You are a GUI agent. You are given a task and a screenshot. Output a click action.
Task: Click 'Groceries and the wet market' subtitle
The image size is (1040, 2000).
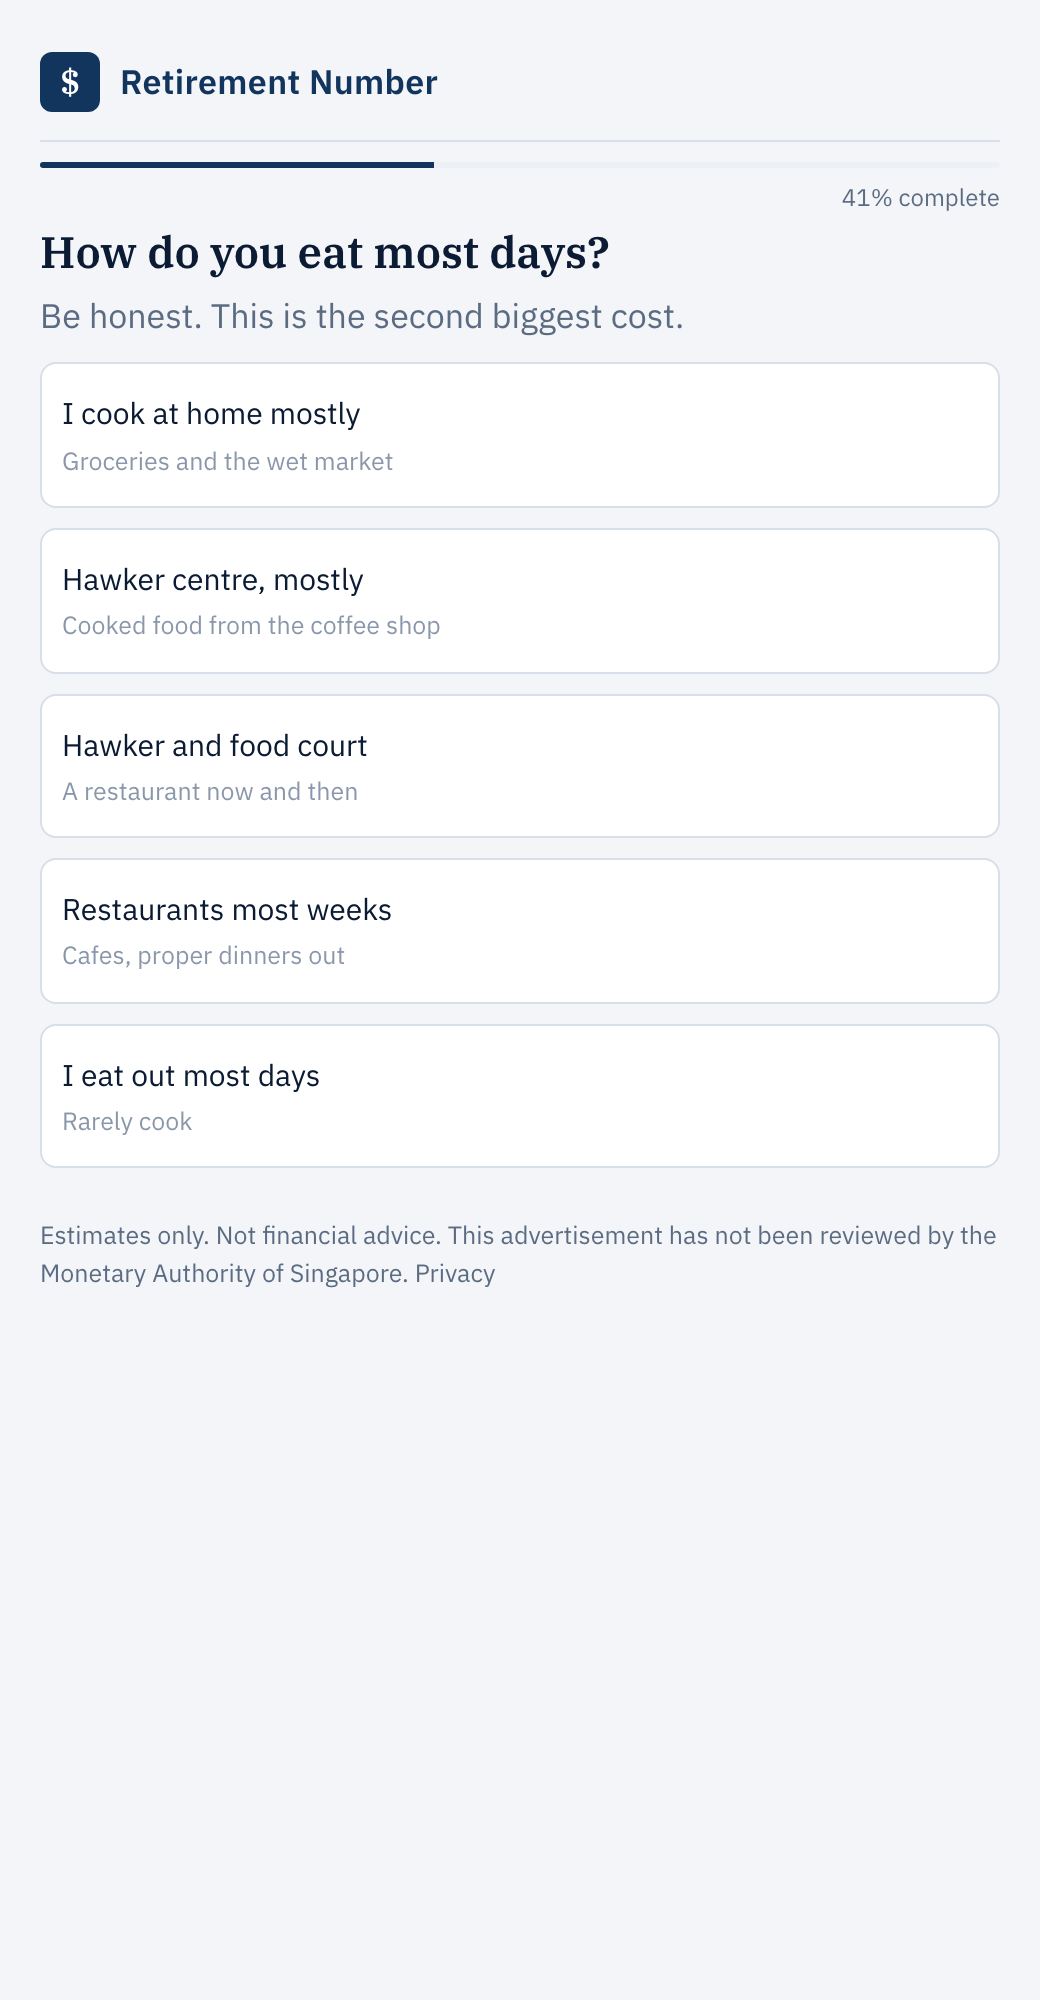(228, 462)
